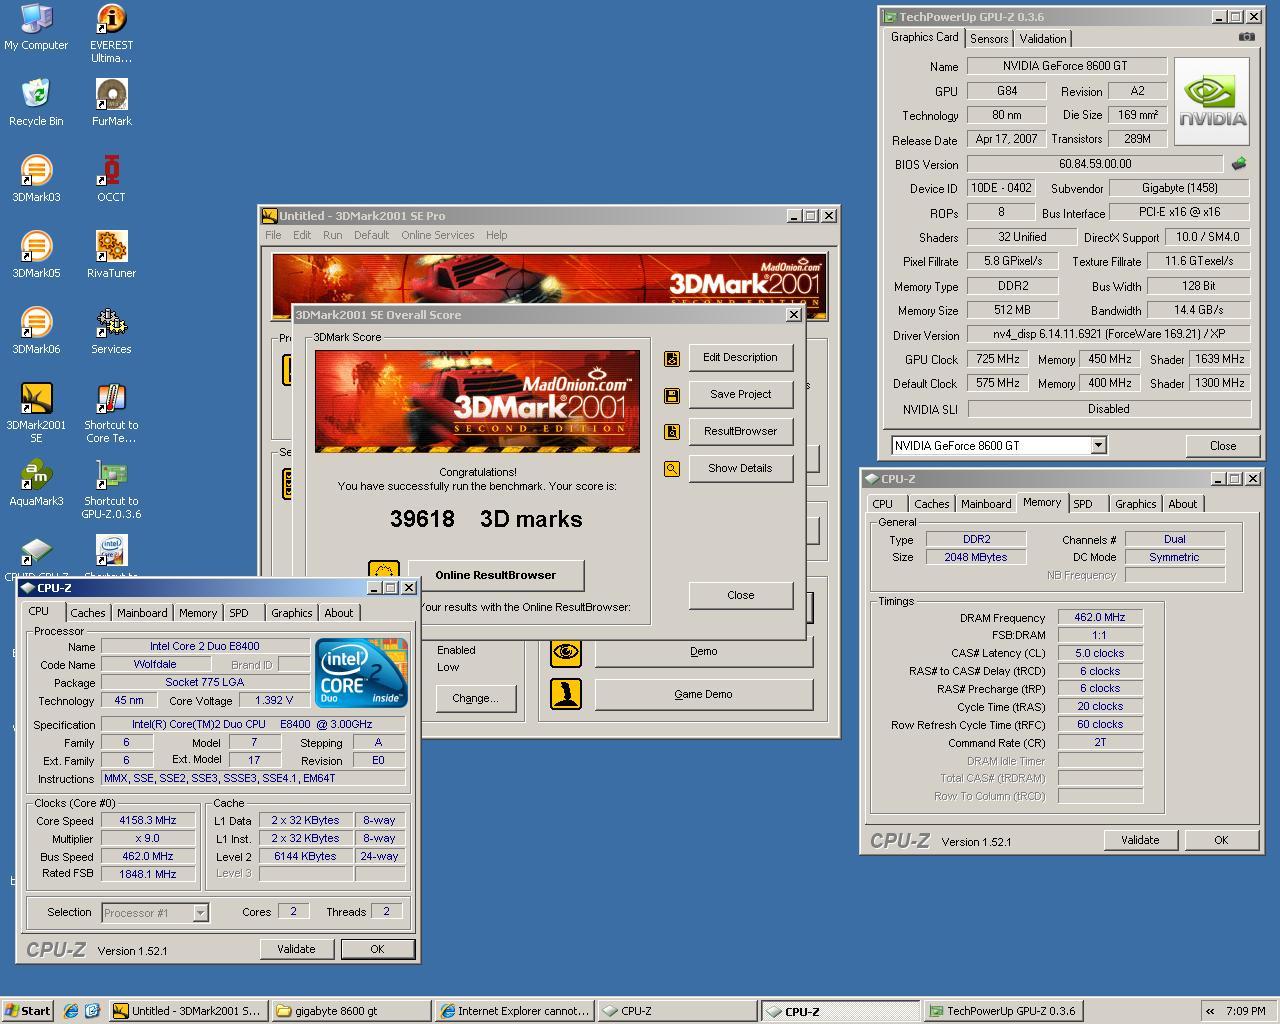Open the SPD tab in the memory CPU-Z window
This screenshot has width=1280, height=1024.
click(1083, 504)
